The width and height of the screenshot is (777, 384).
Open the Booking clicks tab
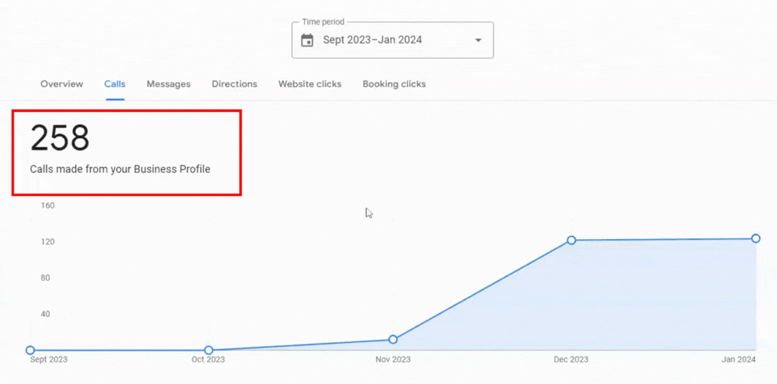pos(394,84)
